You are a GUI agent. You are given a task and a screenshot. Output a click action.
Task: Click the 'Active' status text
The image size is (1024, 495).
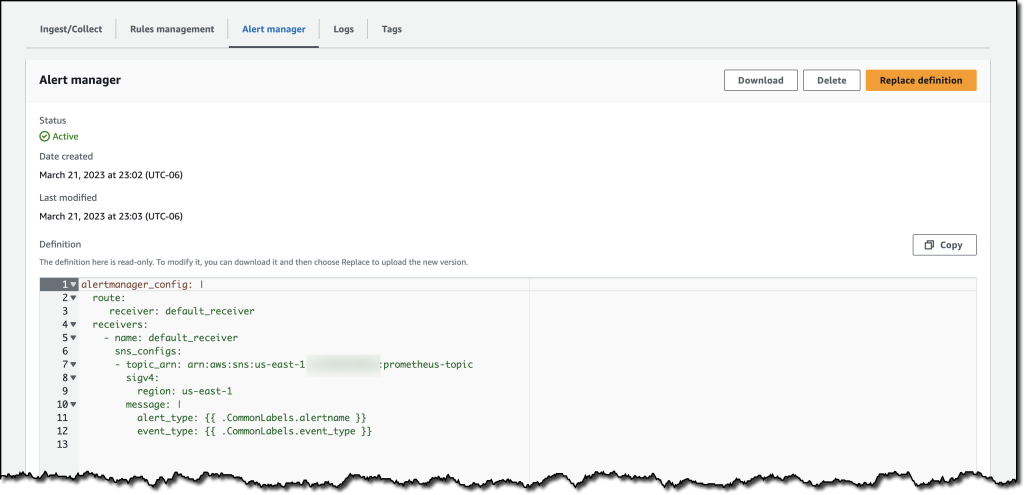pos(65,136)
